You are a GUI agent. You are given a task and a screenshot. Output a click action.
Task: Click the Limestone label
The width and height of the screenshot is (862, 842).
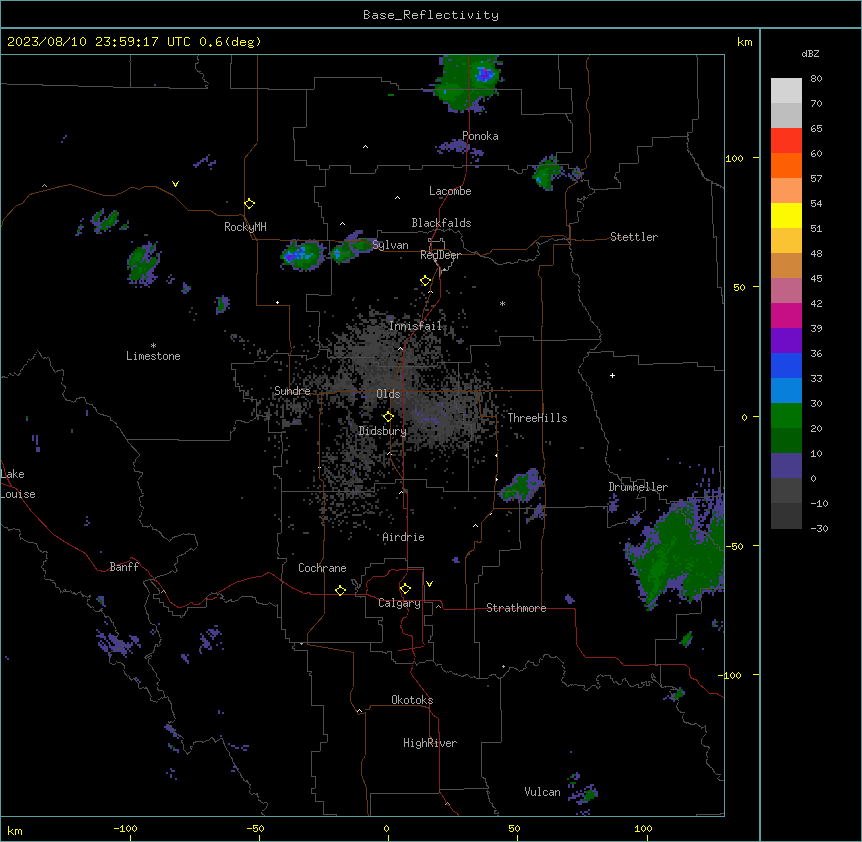(x=153, y=356)
